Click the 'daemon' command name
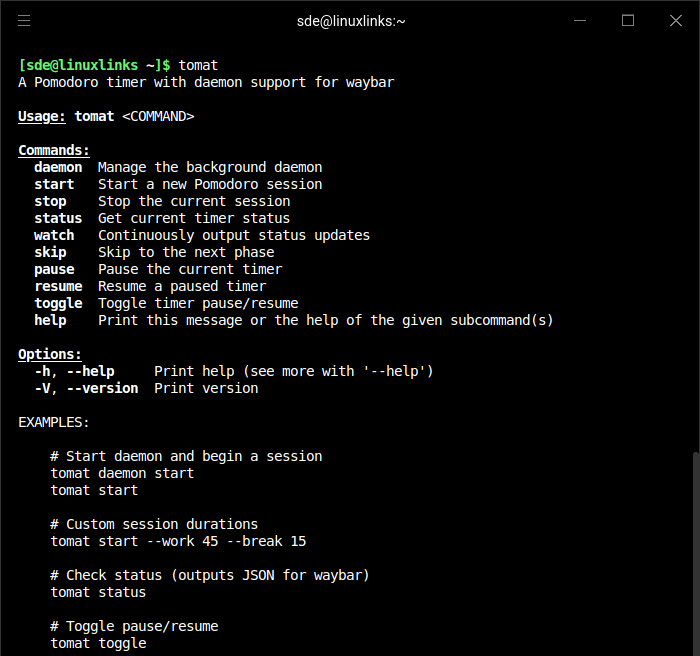Screen dimensions: 700x656 (x=58, y=167)
